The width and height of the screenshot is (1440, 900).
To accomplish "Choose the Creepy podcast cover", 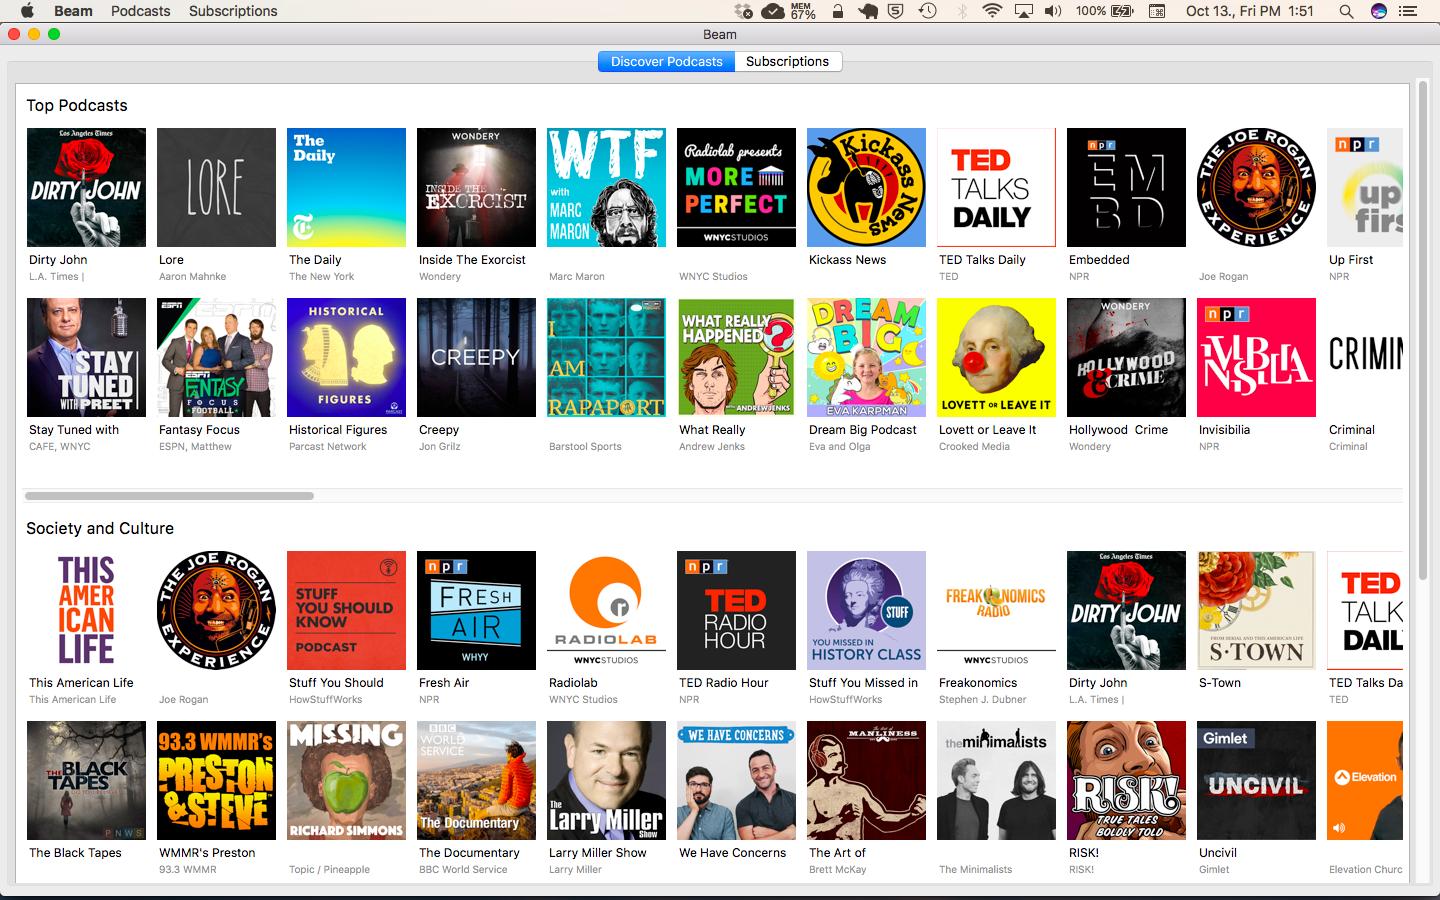I will click(x=476, y=357).
